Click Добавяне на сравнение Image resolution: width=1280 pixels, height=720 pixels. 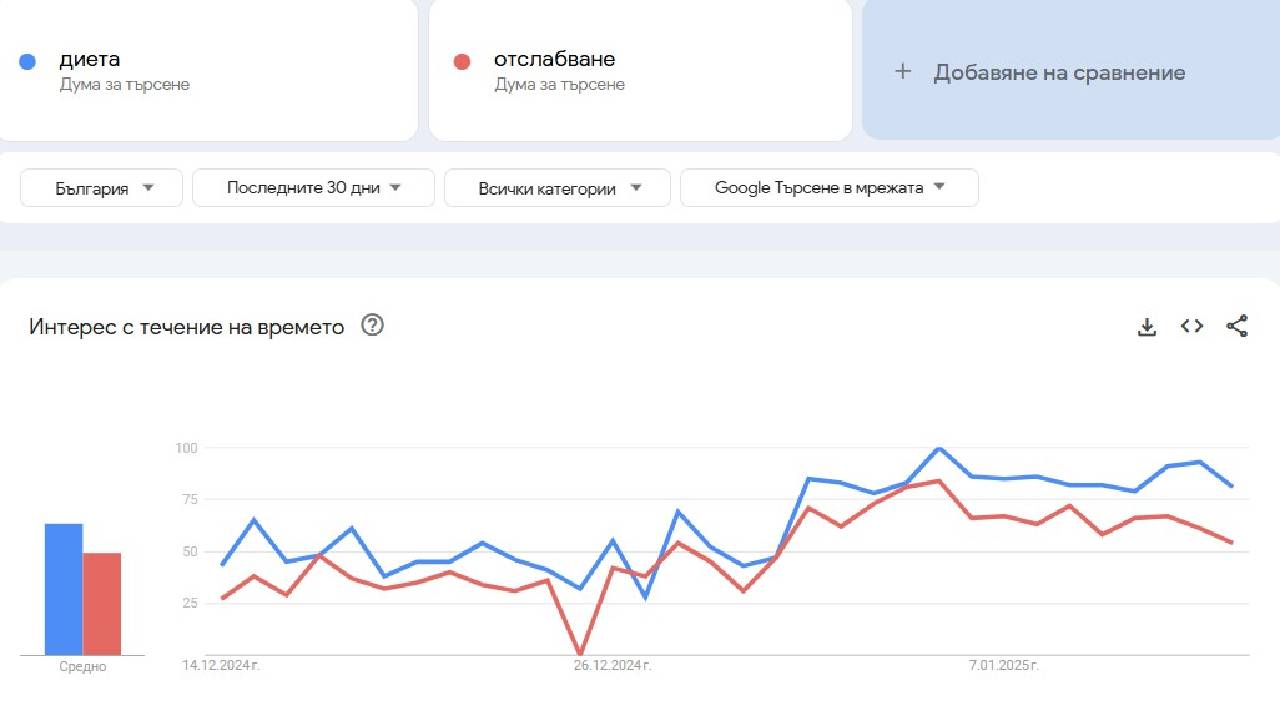1059,71
